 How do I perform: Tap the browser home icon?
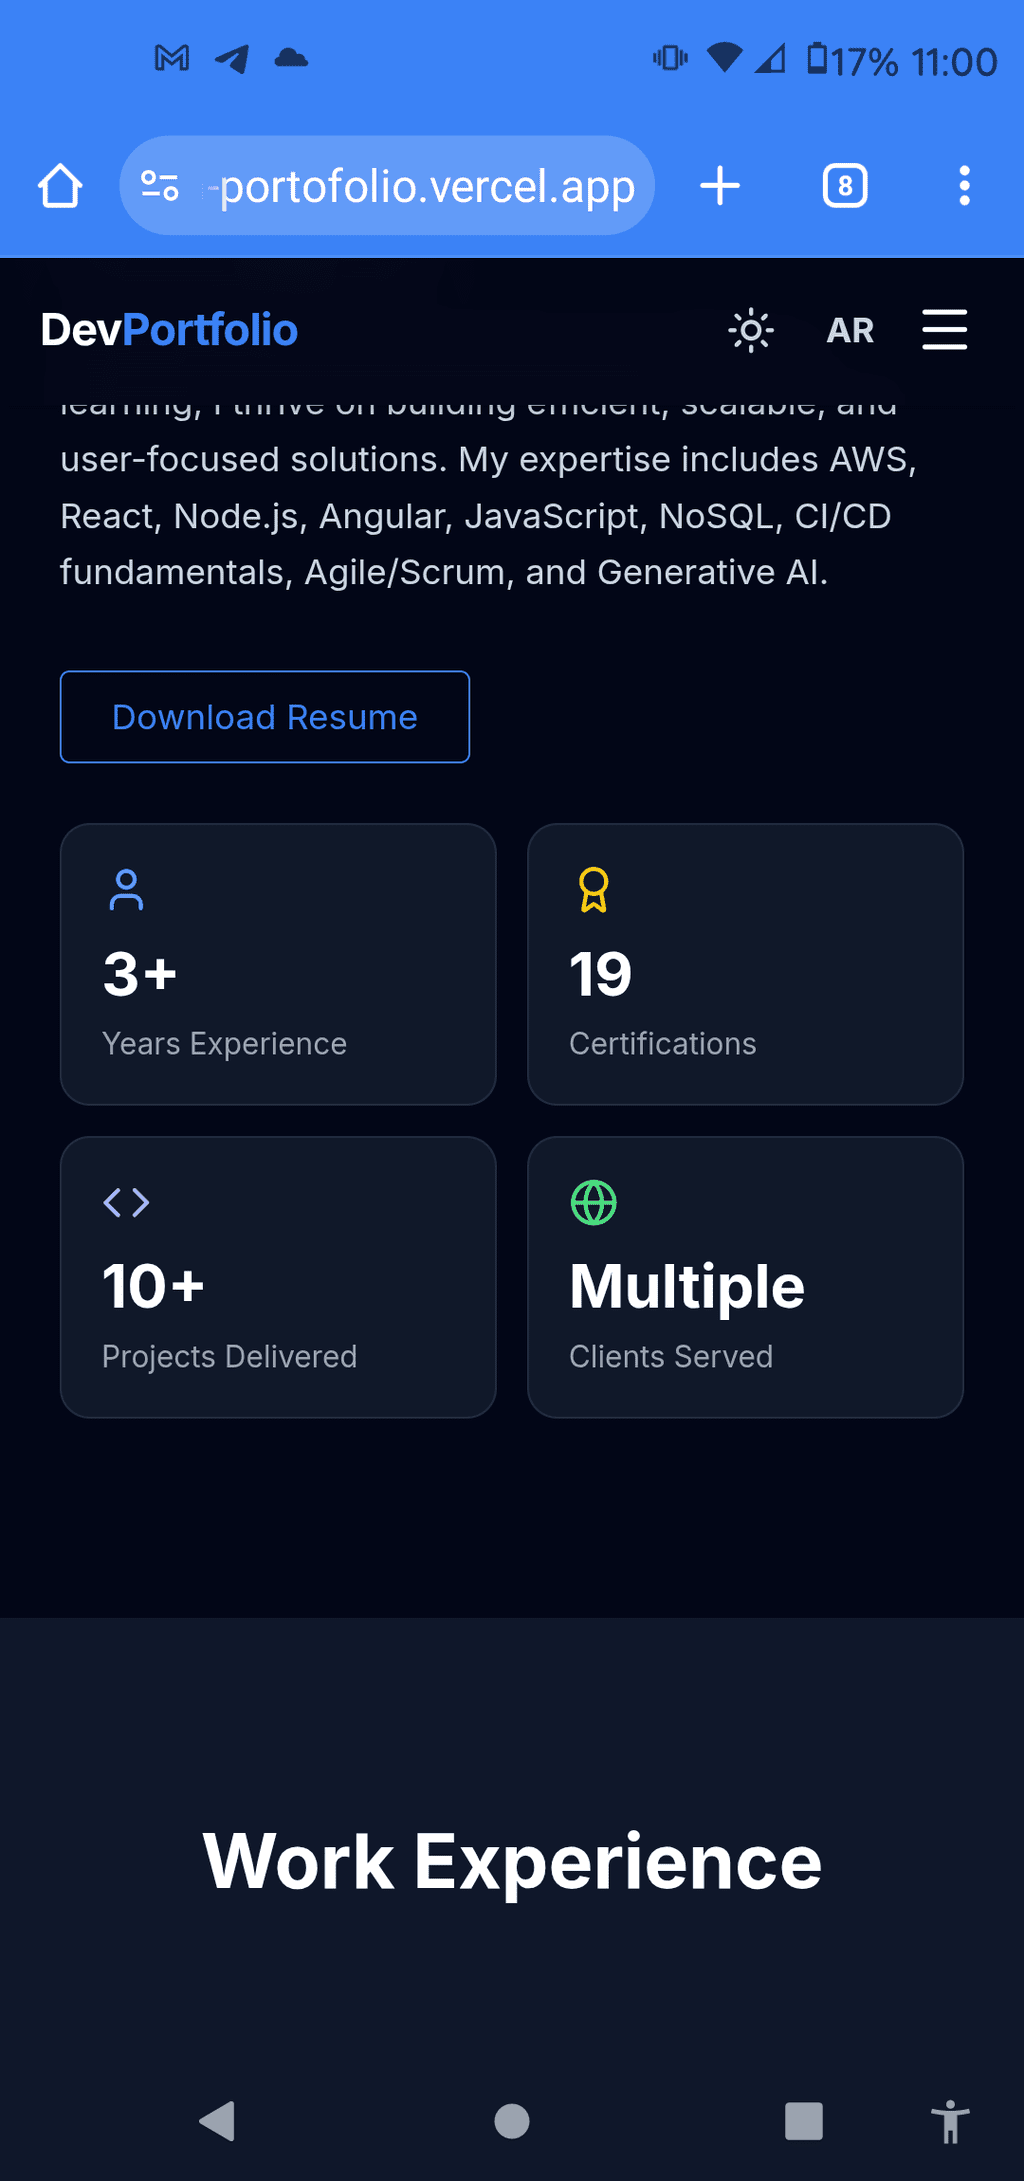tap(60, 186)
